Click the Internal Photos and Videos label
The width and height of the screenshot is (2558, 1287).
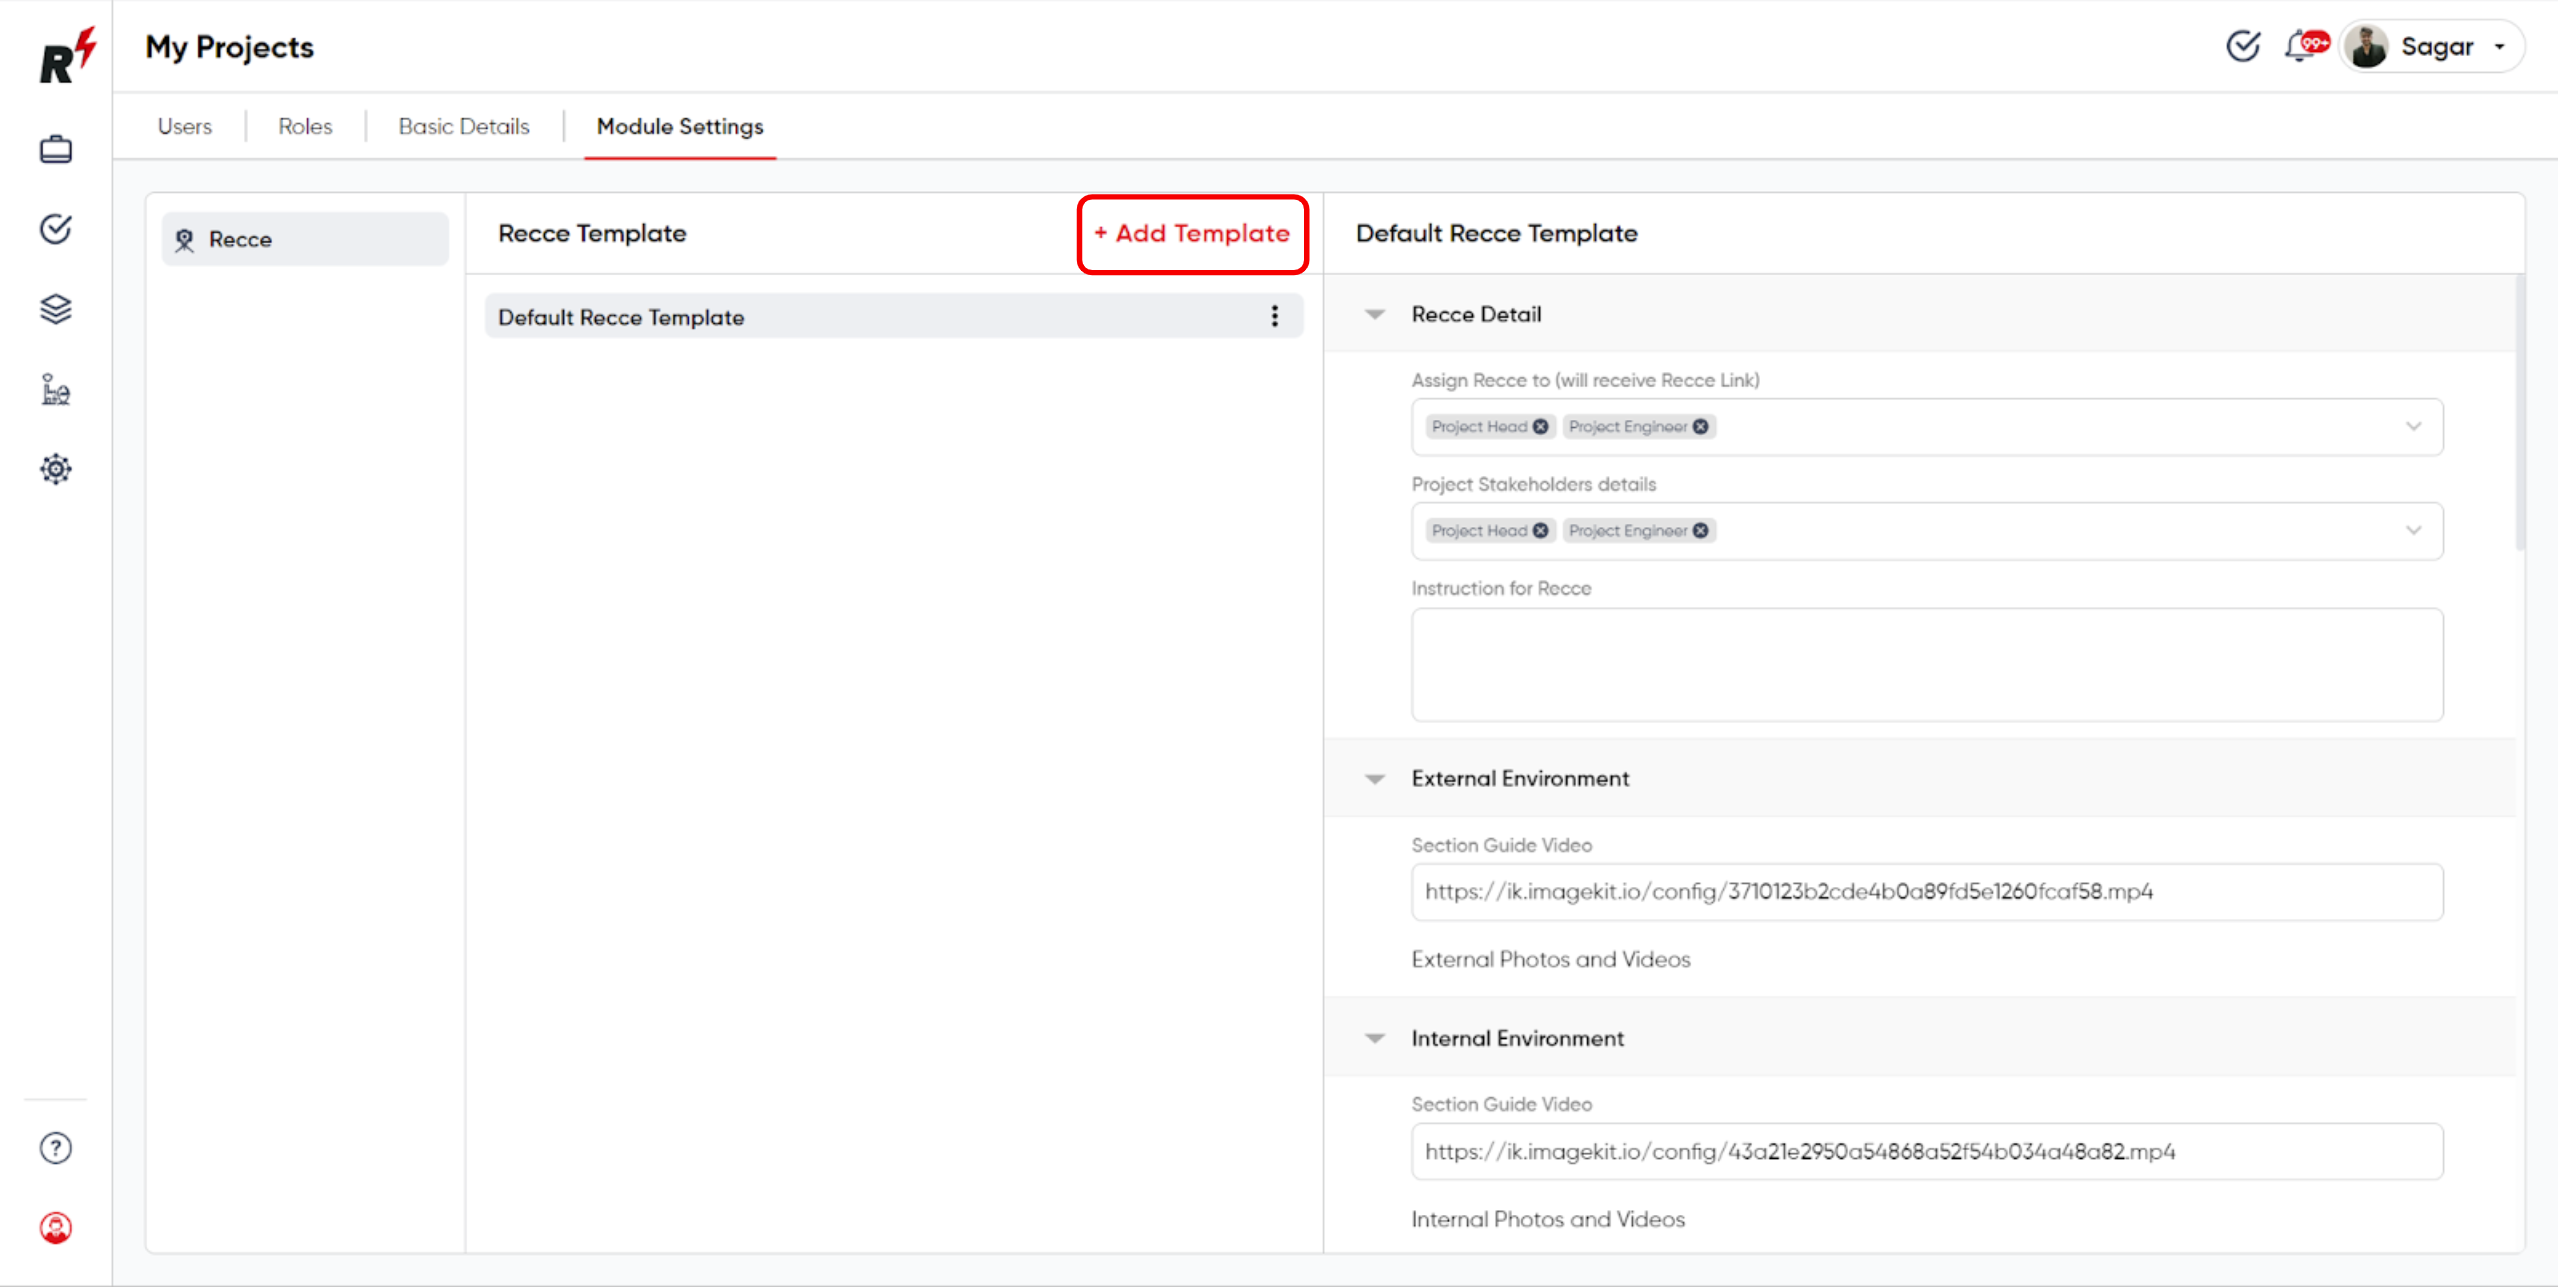[x=1548, y=1219]
